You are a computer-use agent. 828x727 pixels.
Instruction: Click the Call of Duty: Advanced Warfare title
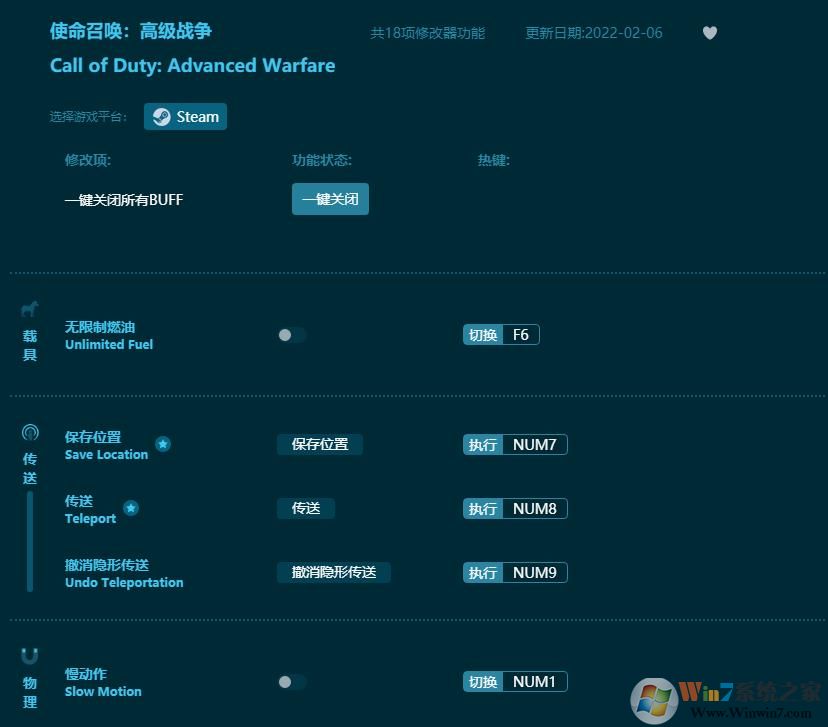(x=193, y=65)
